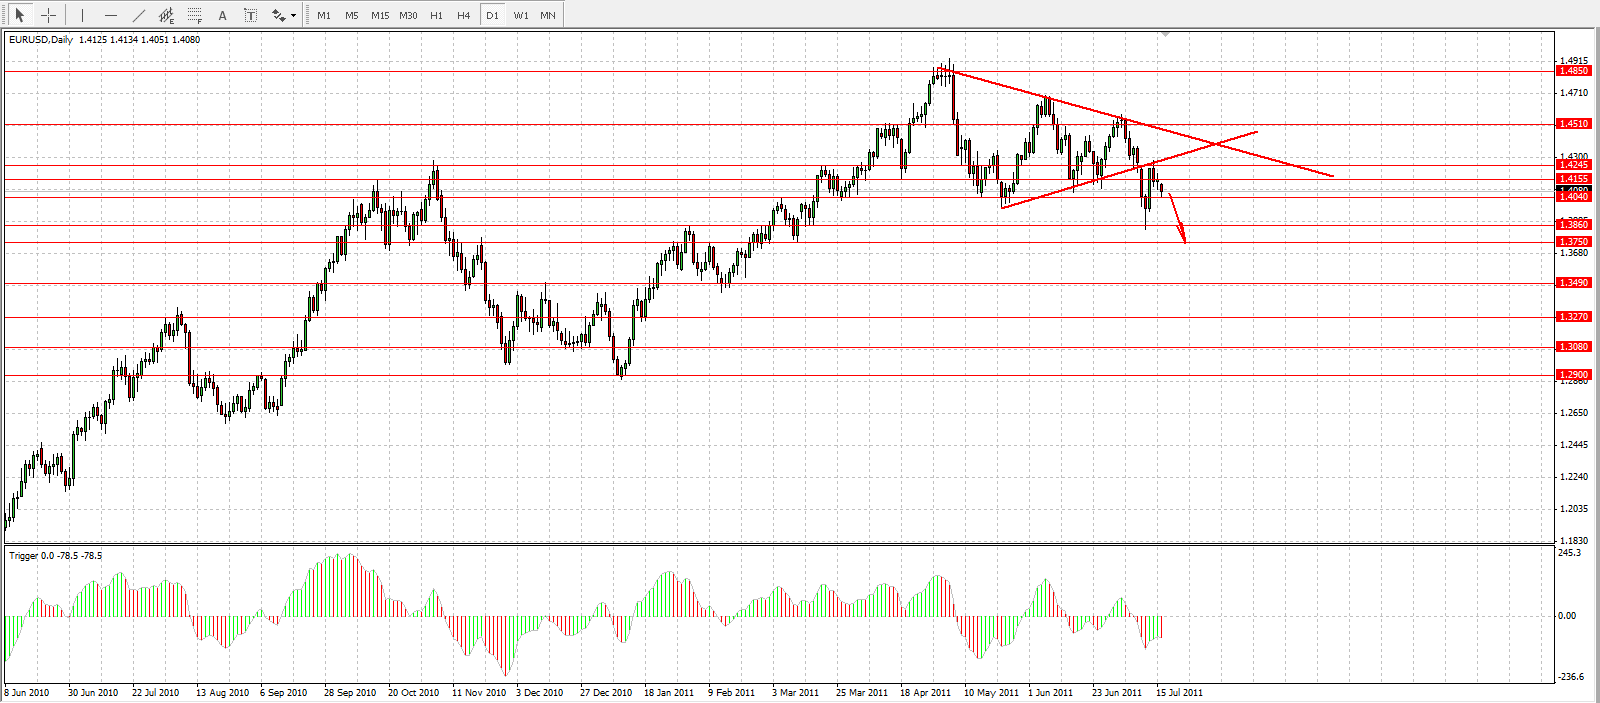Click the 1.2650 price scale value
The image size is (1600, 703).
(x=1574, y=412)
